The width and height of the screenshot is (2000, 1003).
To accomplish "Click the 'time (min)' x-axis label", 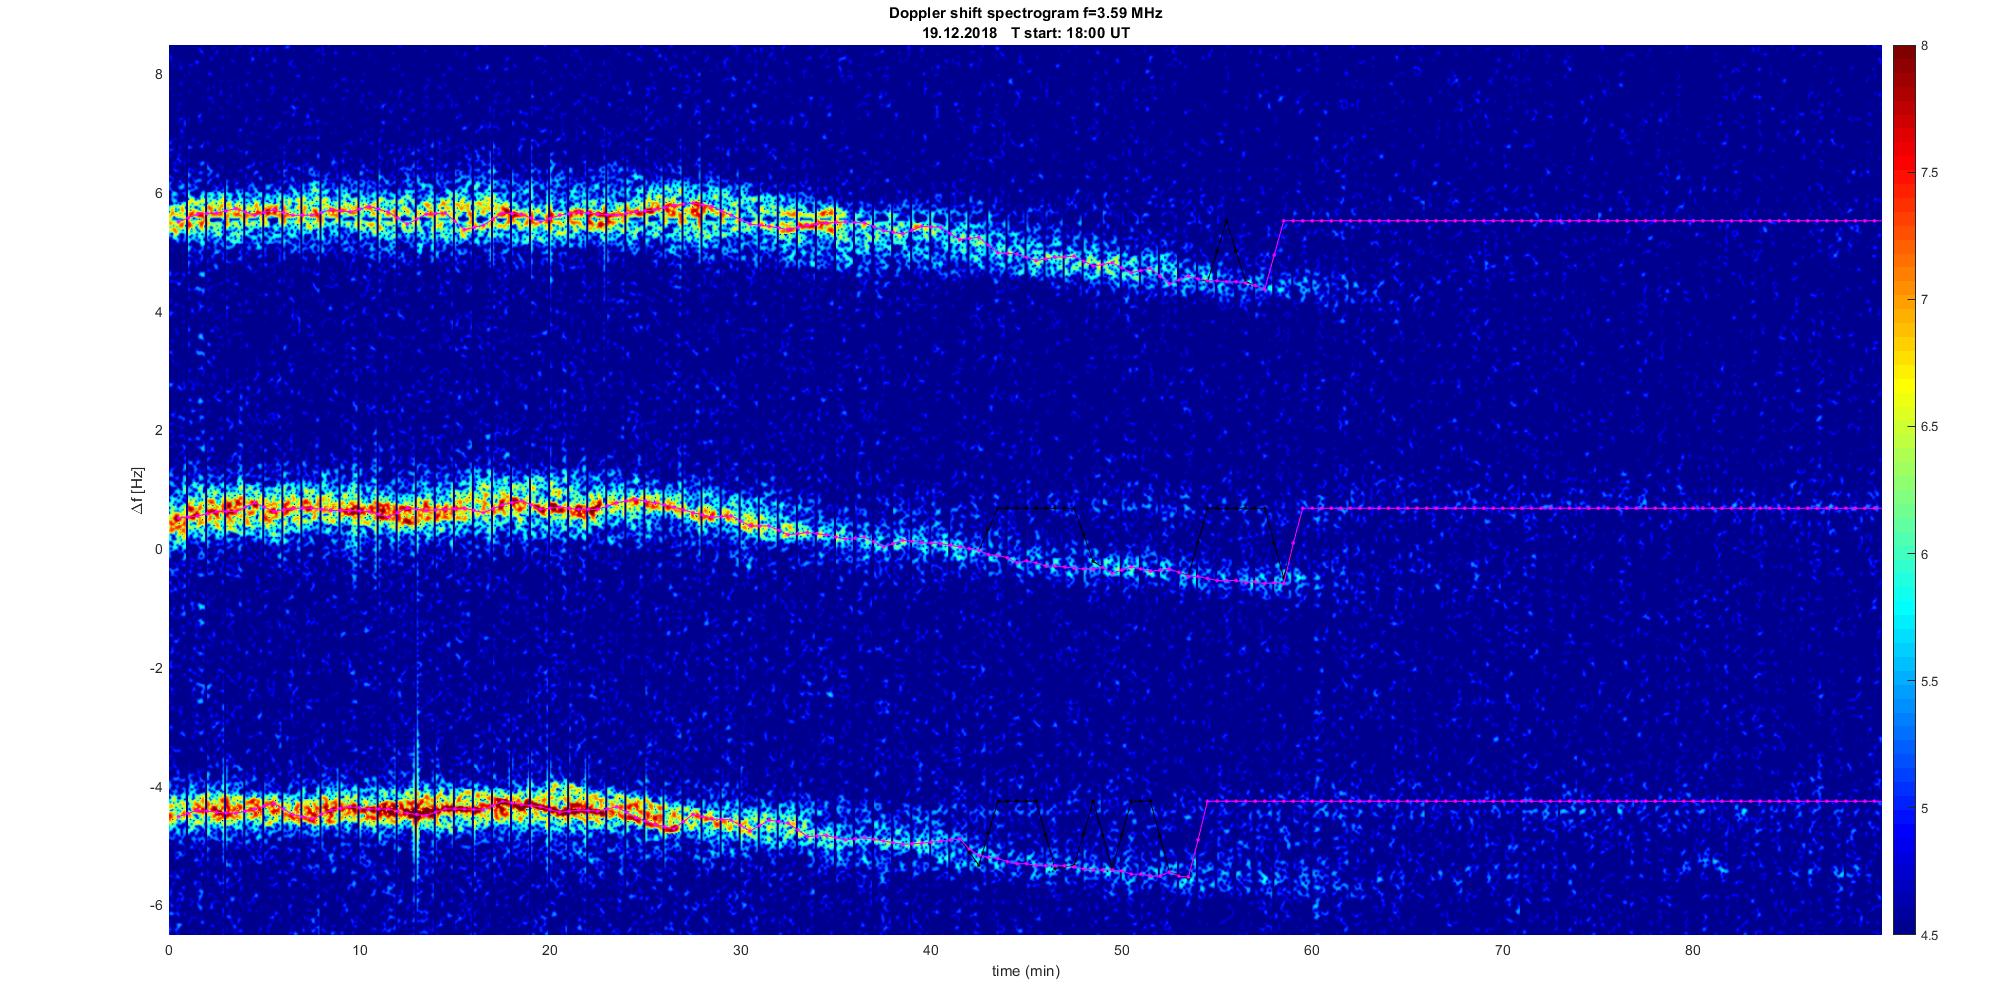I will (1025, 971).
